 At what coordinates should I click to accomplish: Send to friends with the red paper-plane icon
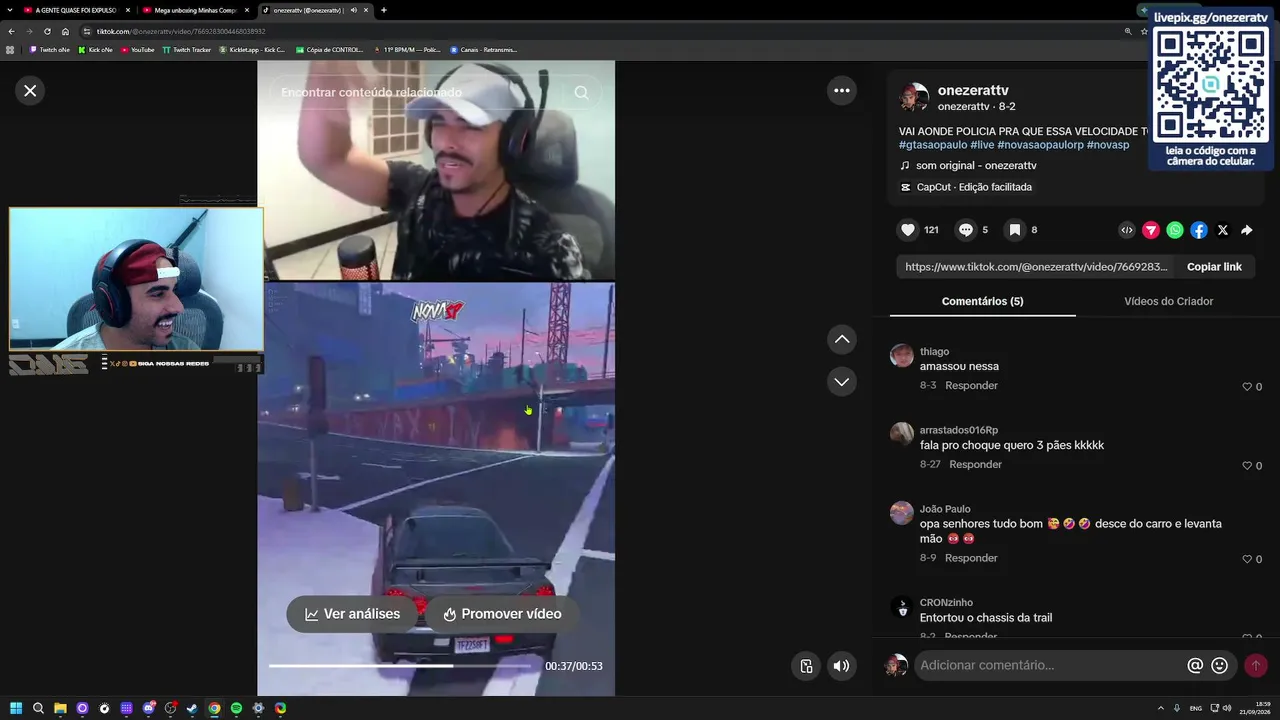1151,230
